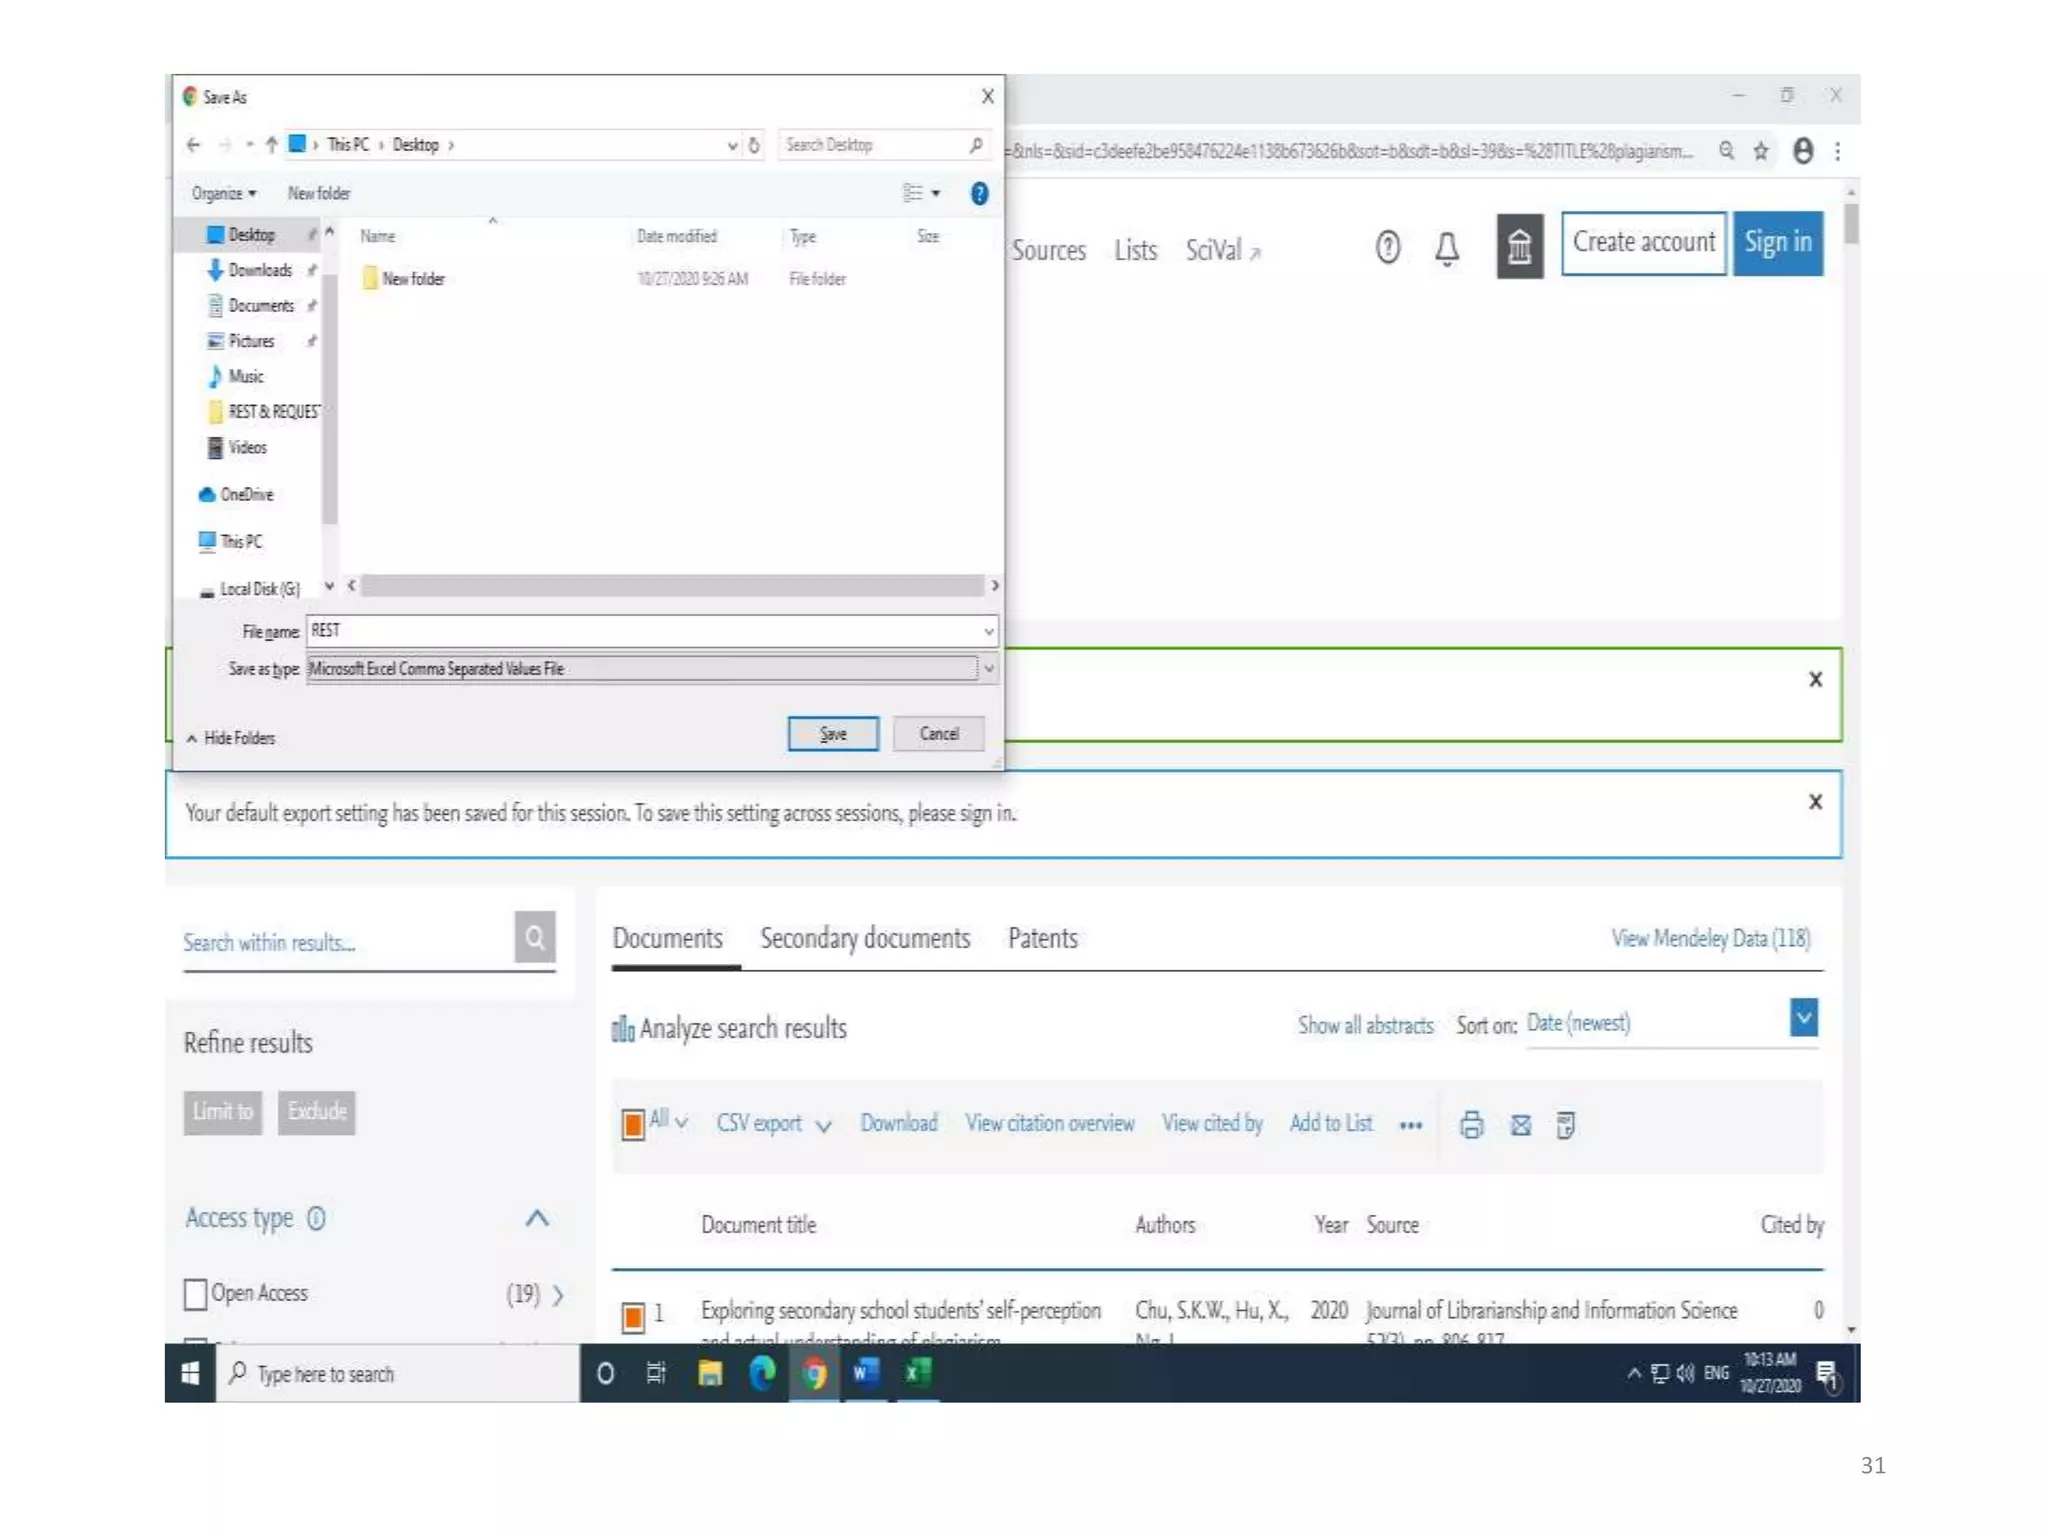Click the File name input field

(x=640, y=630)
